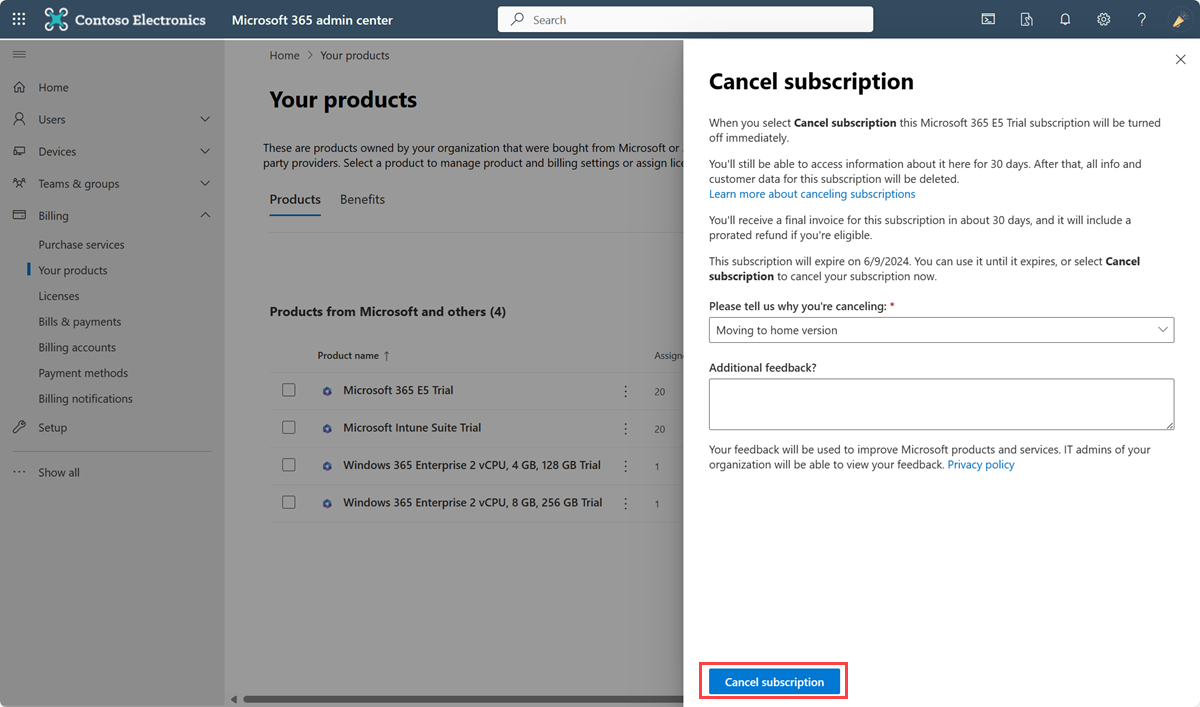This screenshot has width=1200, height=707.
Task: Check the Microsoft 365 E5 Trial checkbox
Action: click(289, 390)
